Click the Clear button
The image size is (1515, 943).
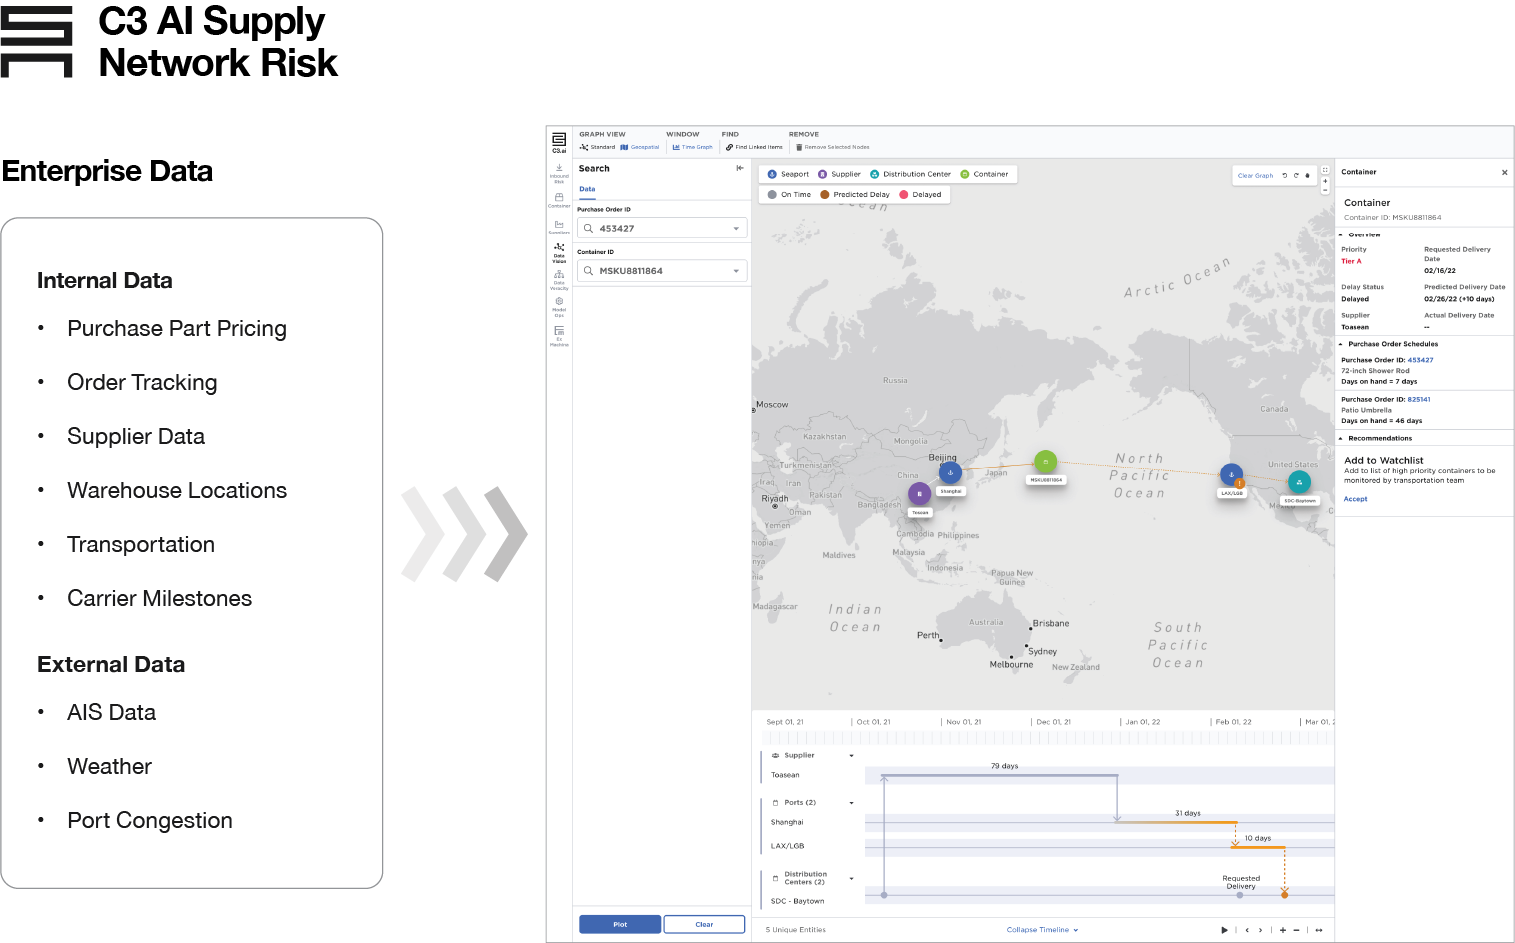tap(704, 924)
